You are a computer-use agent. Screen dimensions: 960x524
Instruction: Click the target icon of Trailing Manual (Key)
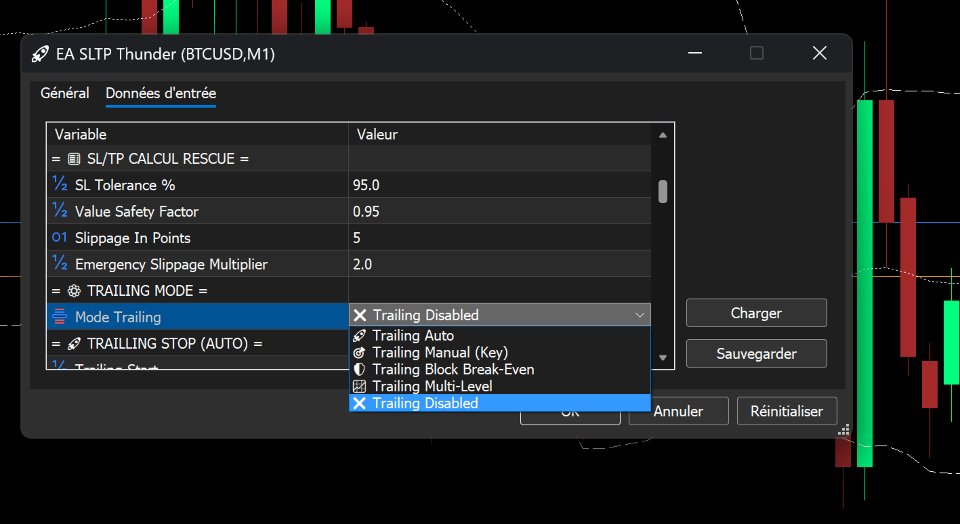359,353
